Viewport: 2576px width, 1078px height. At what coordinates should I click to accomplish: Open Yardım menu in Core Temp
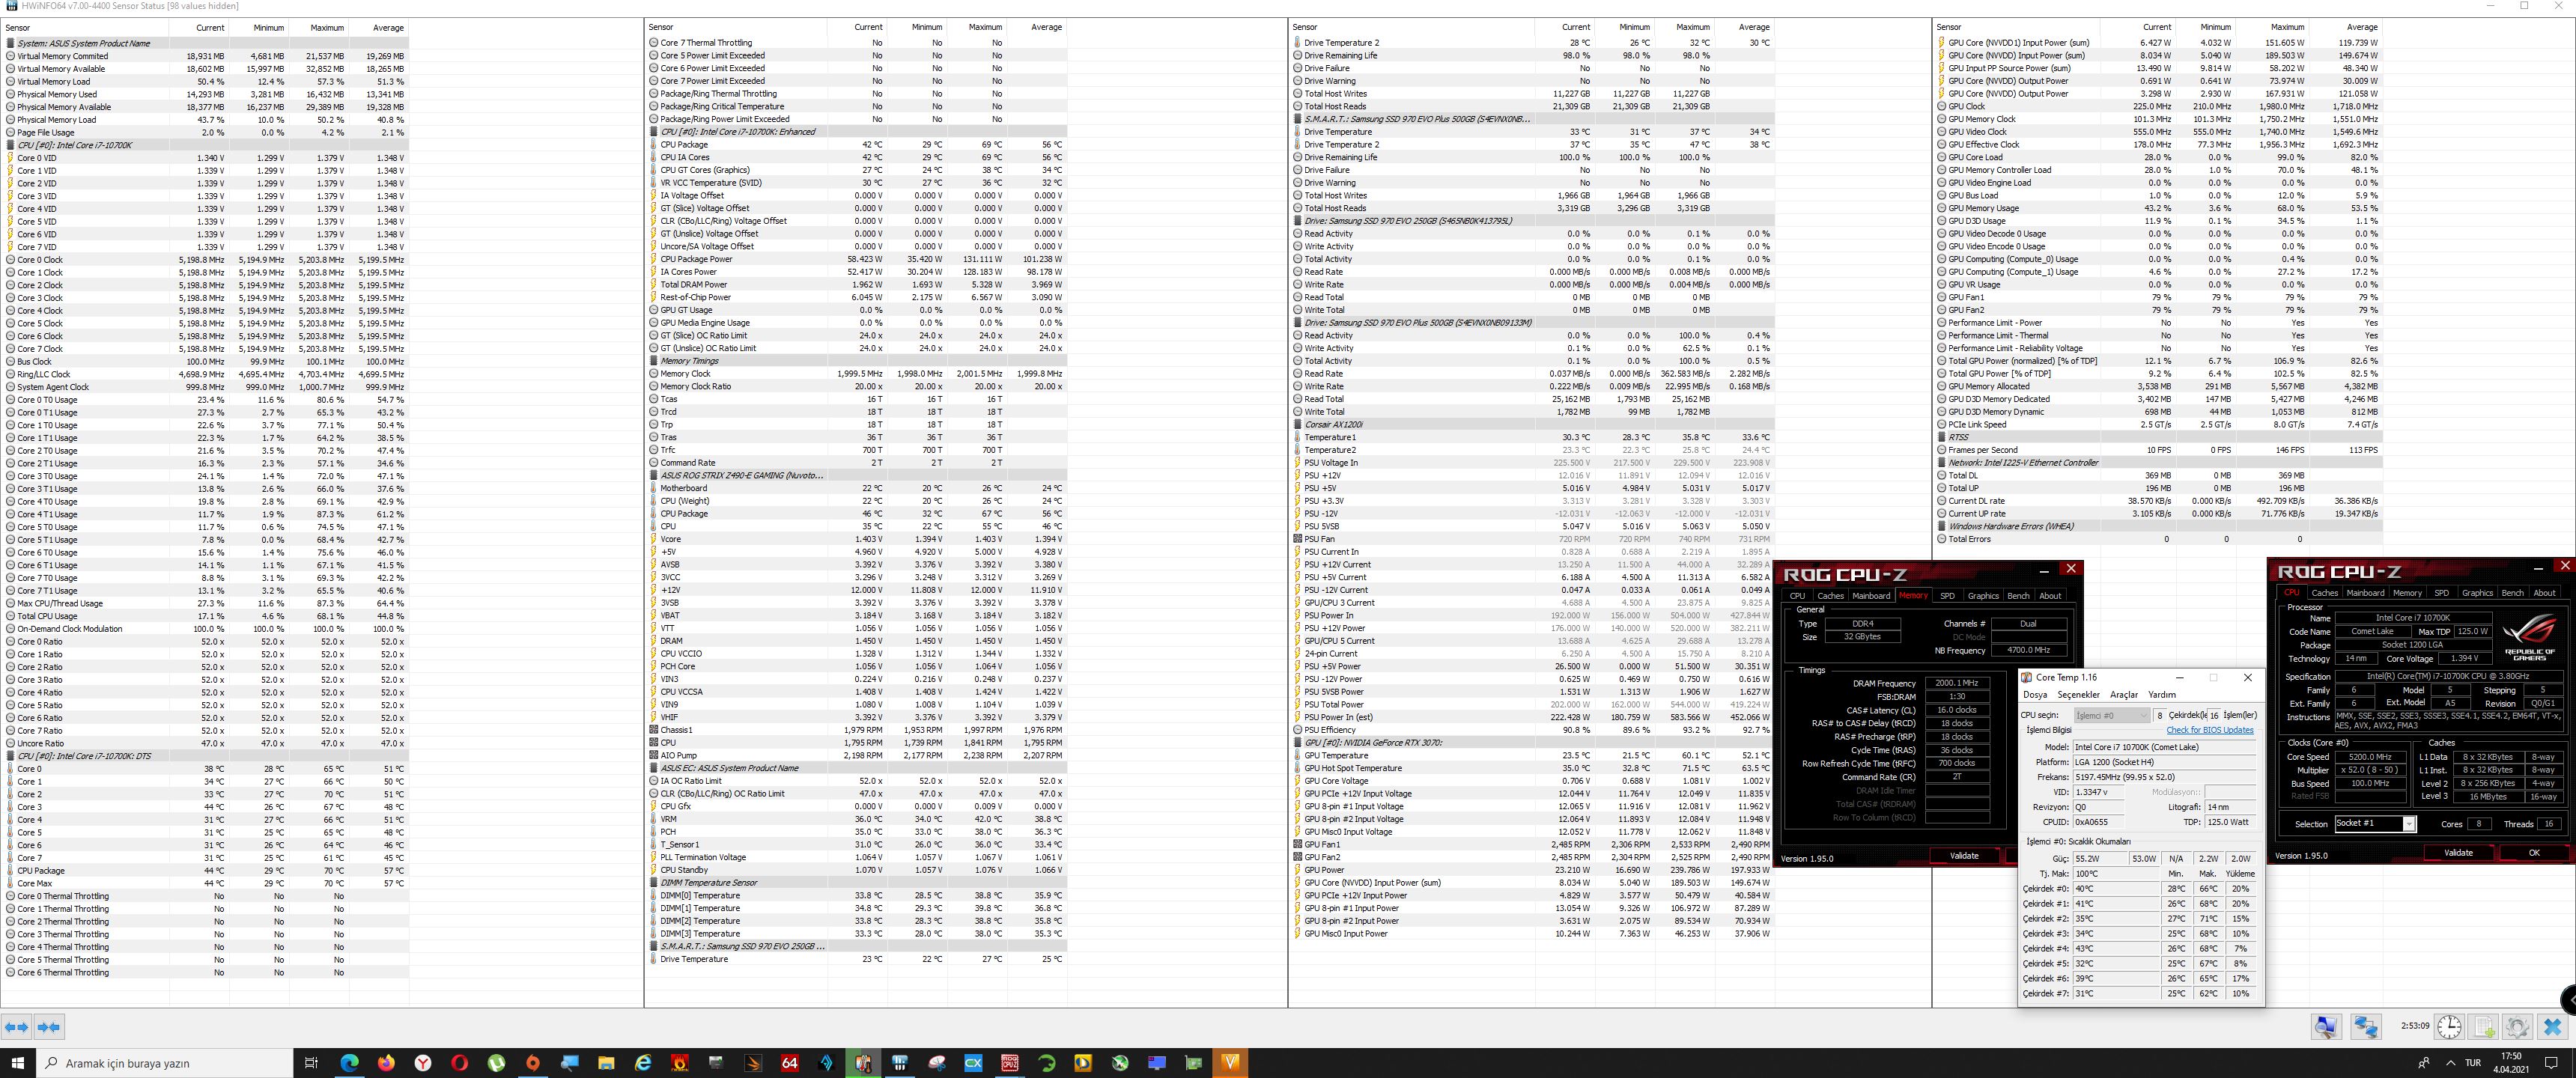point(2161,694)
